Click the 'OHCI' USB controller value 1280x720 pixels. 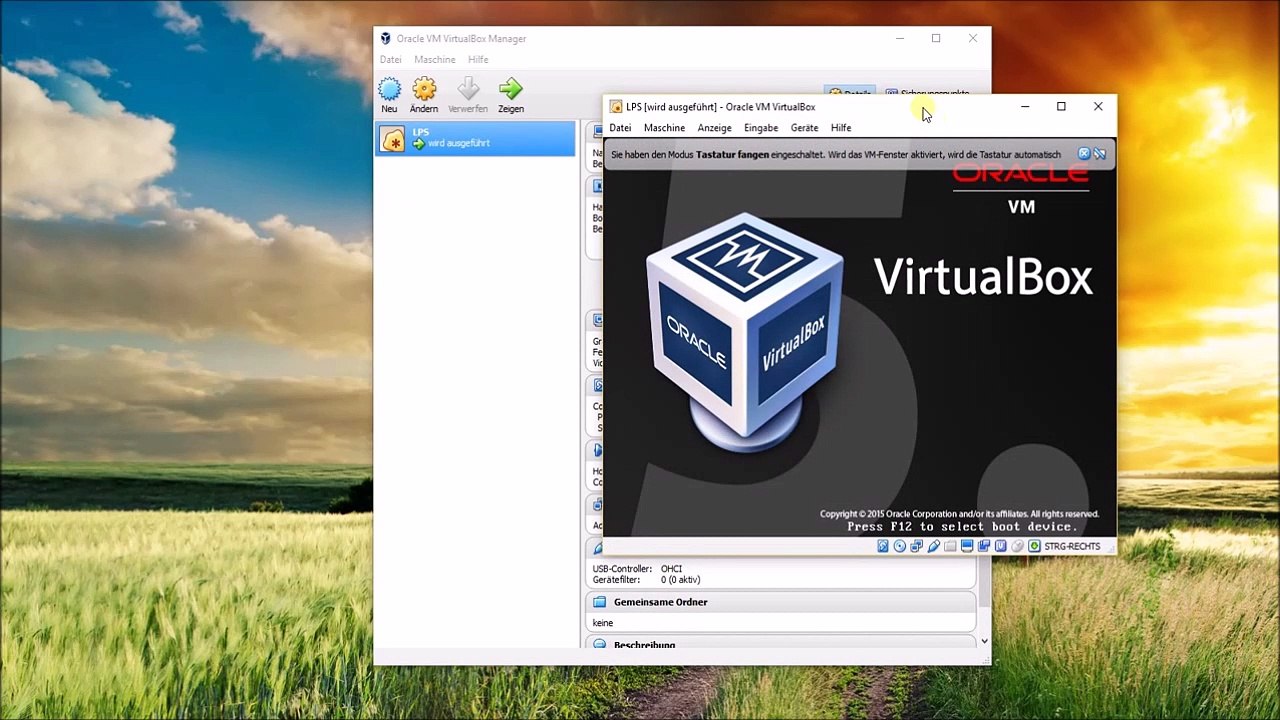pos(671,569)
